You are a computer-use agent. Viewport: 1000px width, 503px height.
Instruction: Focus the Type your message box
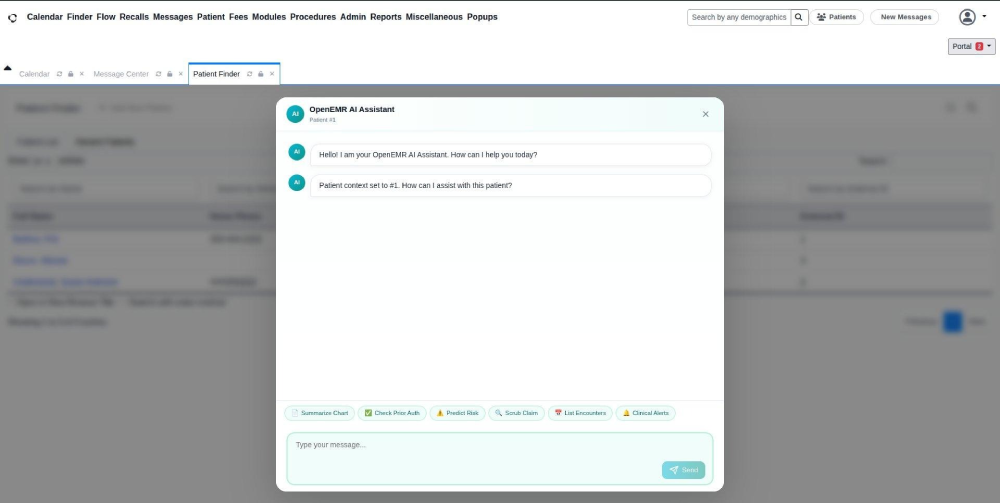pos(500,458)
